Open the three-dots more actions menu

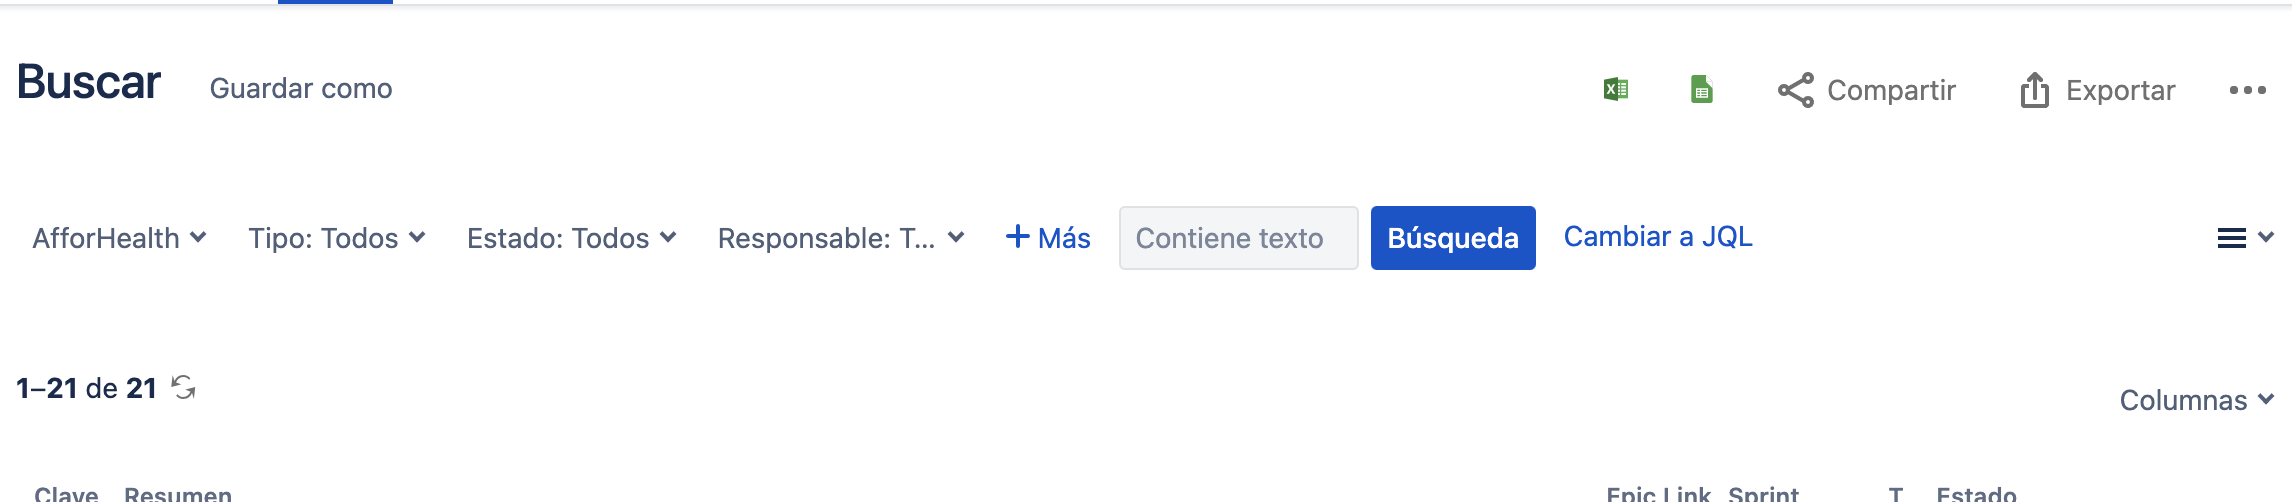(2247, 90)
